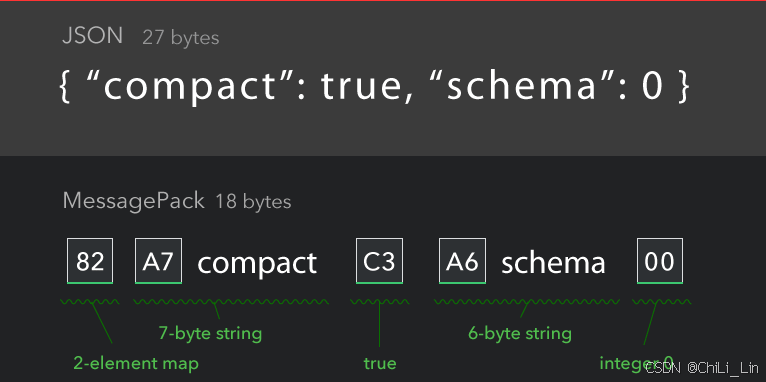Click the word schema after A6
Image resolution: width=766 pixels, height=382 pixels.
(553, 263)
